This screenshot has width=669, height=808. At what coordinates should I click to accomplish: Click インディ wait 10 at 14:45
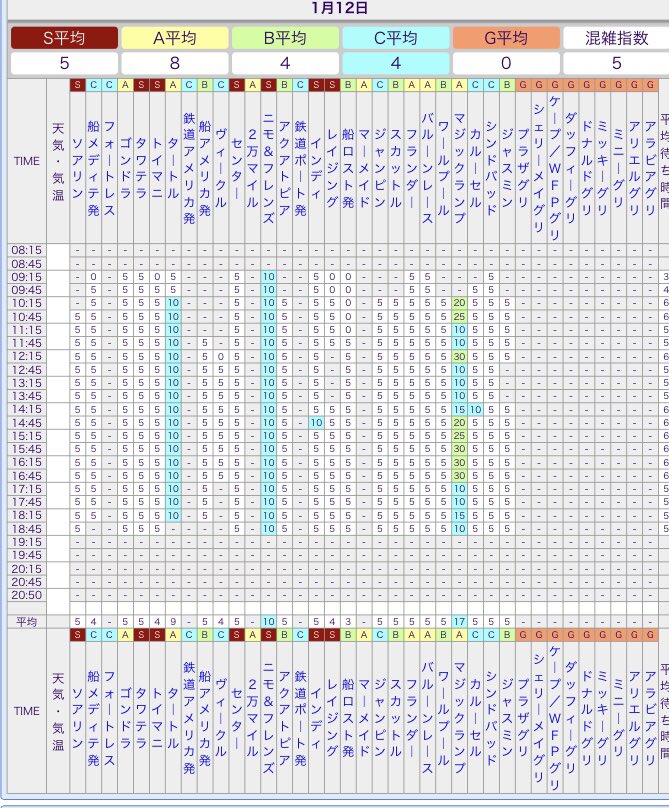[316, 423]
